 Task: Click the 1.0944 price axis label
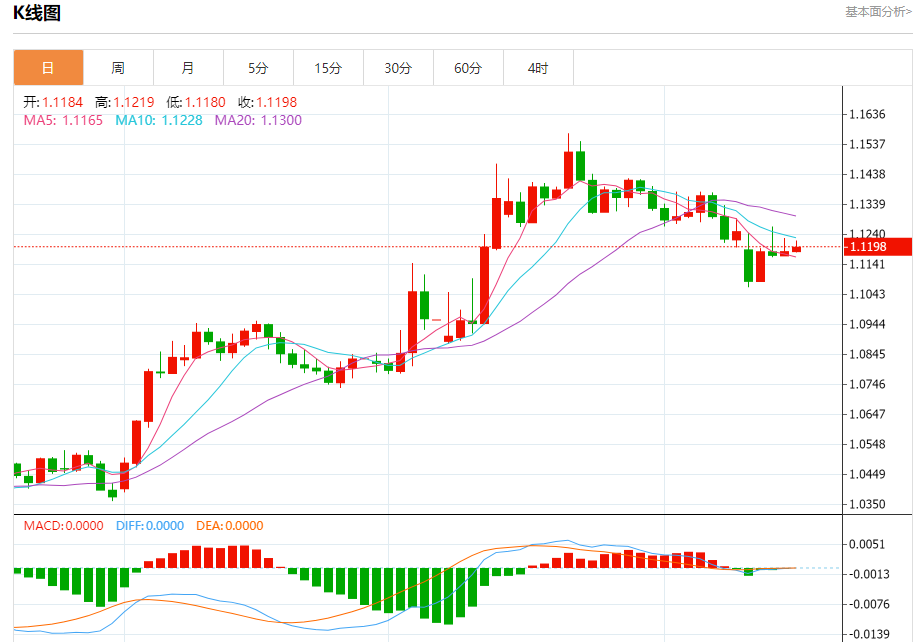pyautogui.click(x=867, y=325)
